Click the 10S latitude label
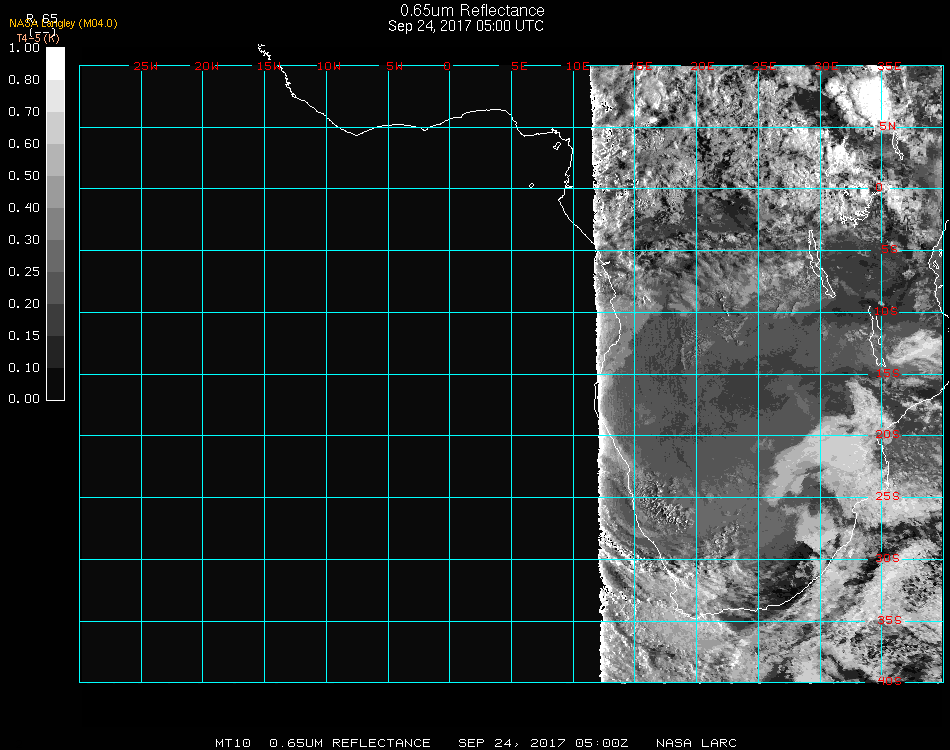 (x=886, y=311)
